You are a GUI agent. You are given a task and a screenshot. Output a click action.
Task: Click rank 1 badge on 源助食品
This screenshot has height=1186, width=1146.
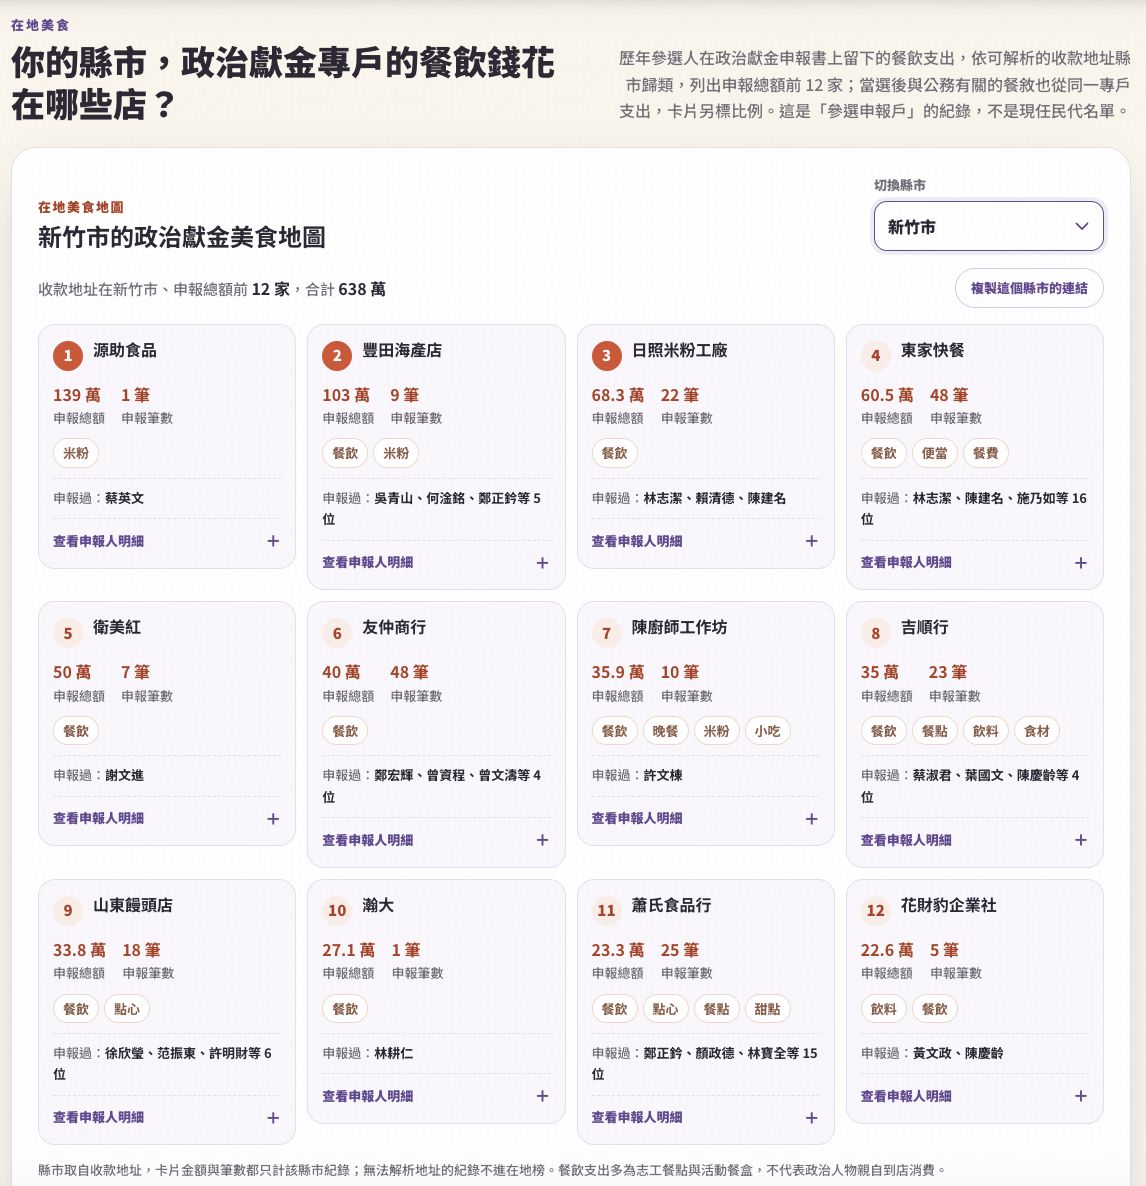pos(68,355)
